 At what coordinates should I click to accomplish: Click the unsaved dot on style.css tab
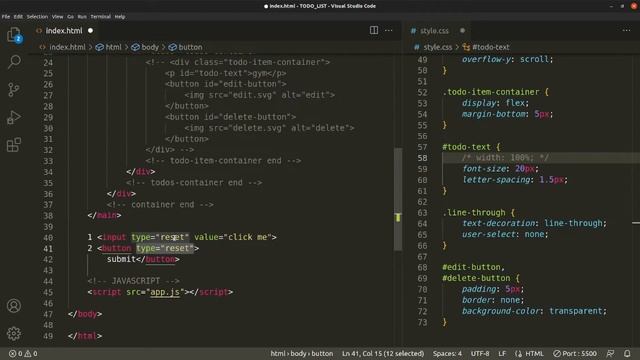[462, 31]
